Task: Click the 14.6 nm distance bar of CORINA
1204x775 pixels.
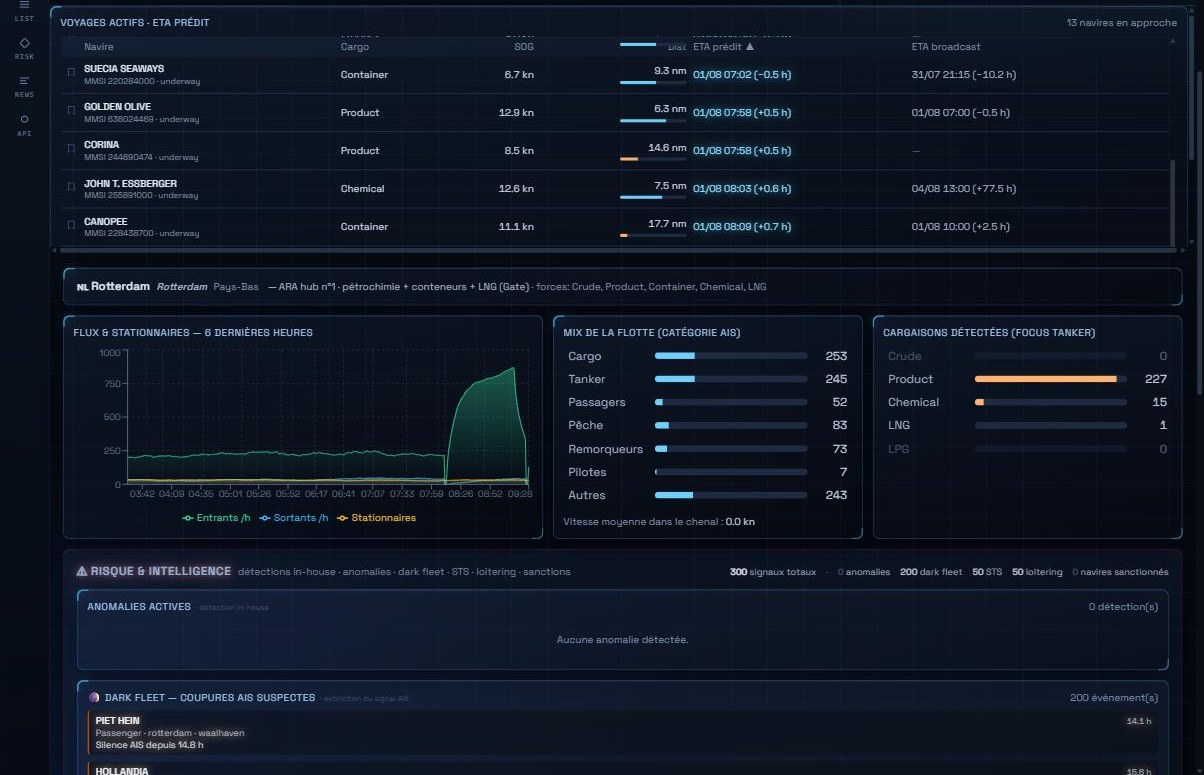Action: pos(653,159)
